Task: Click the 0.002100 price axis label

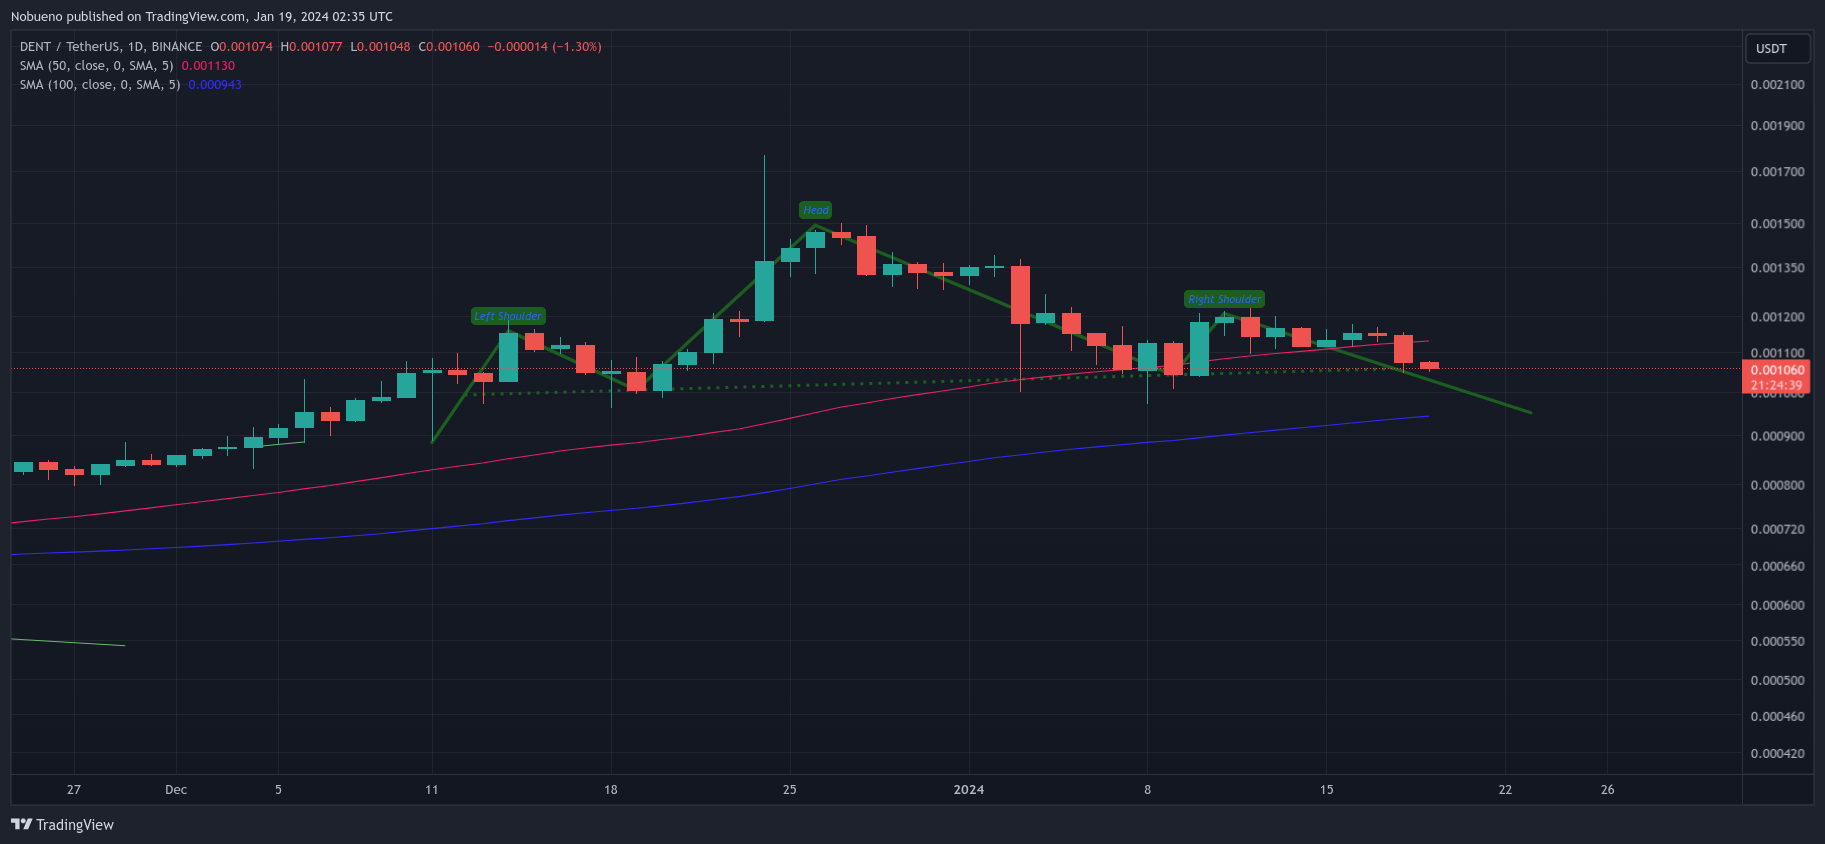Action: point(1777,85)
